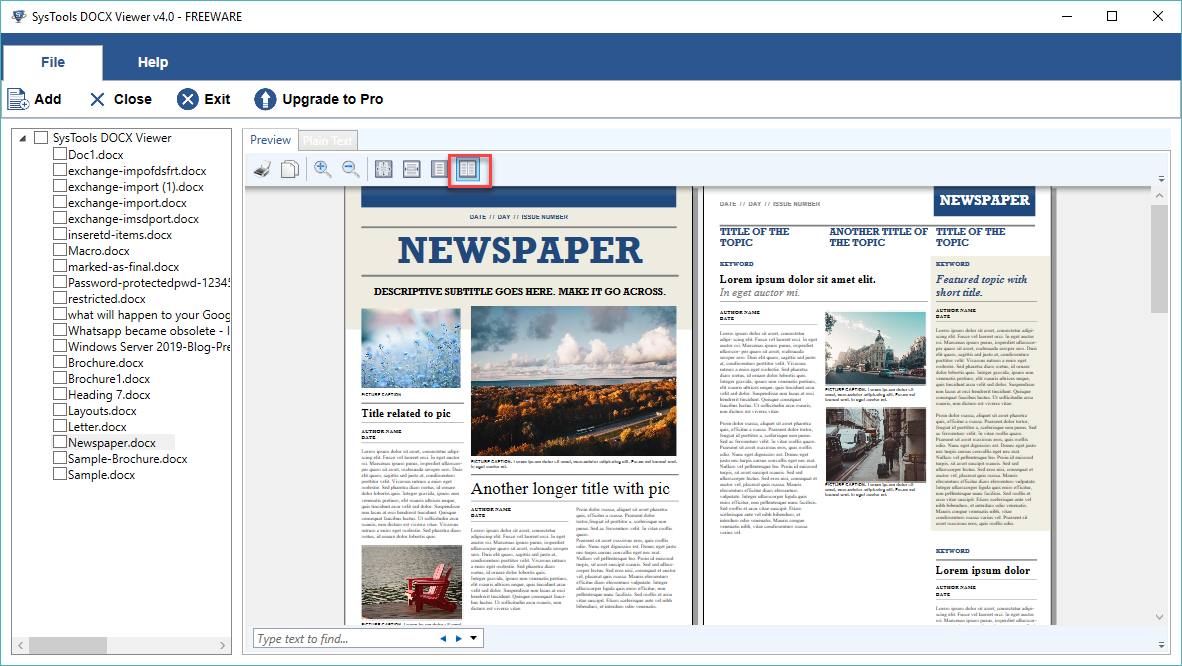This screenshot has width=1182, height=666.
Task: Select 'Whatsapp became obsolete' file
Action: [x=149, y=330]
